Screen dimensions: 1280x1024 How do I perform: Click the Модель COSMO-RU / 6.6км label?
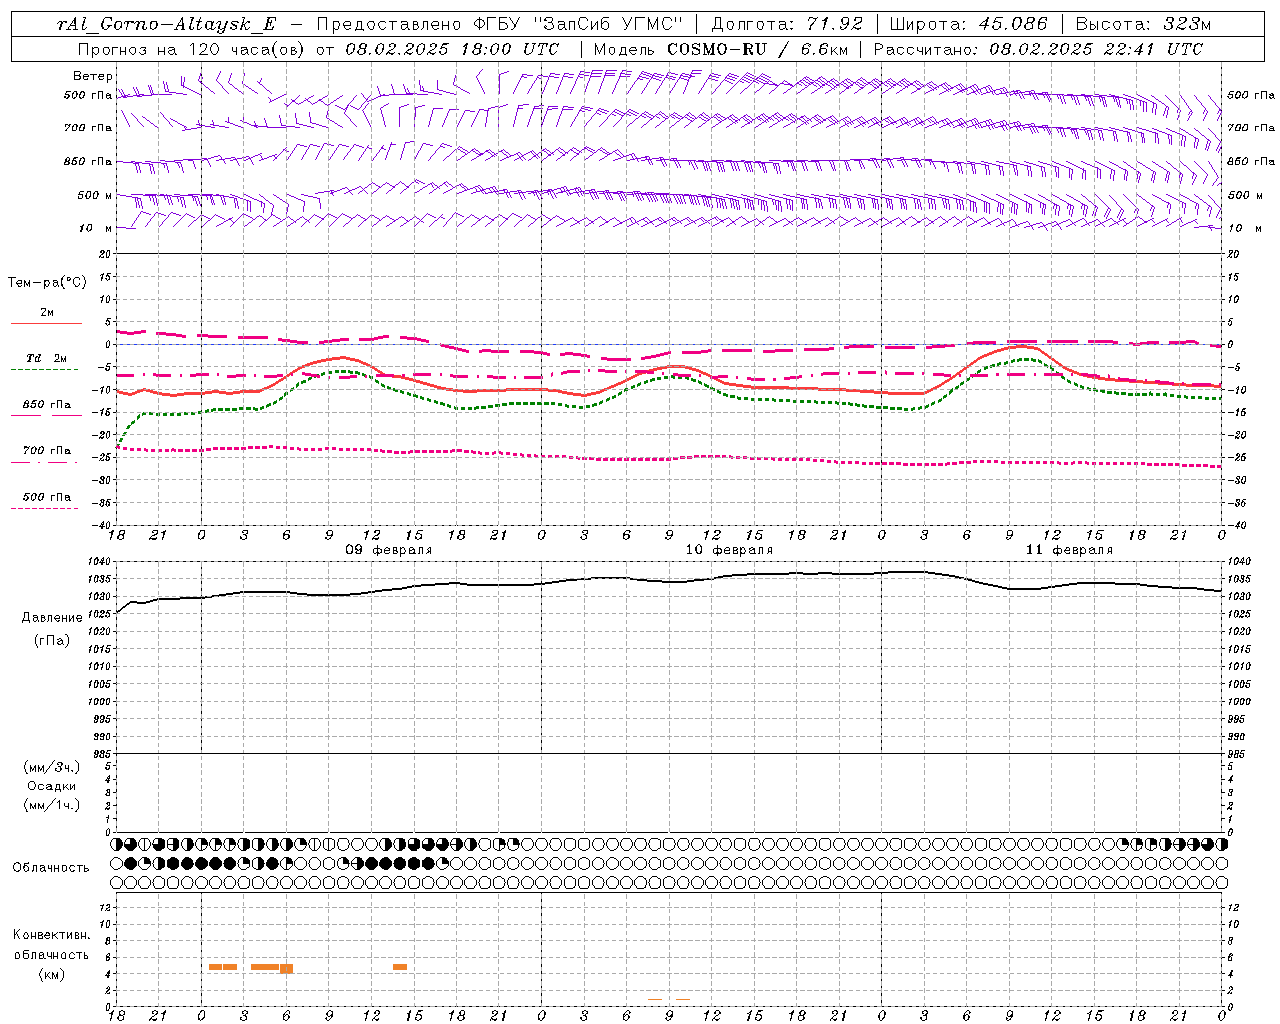[720, 49]
